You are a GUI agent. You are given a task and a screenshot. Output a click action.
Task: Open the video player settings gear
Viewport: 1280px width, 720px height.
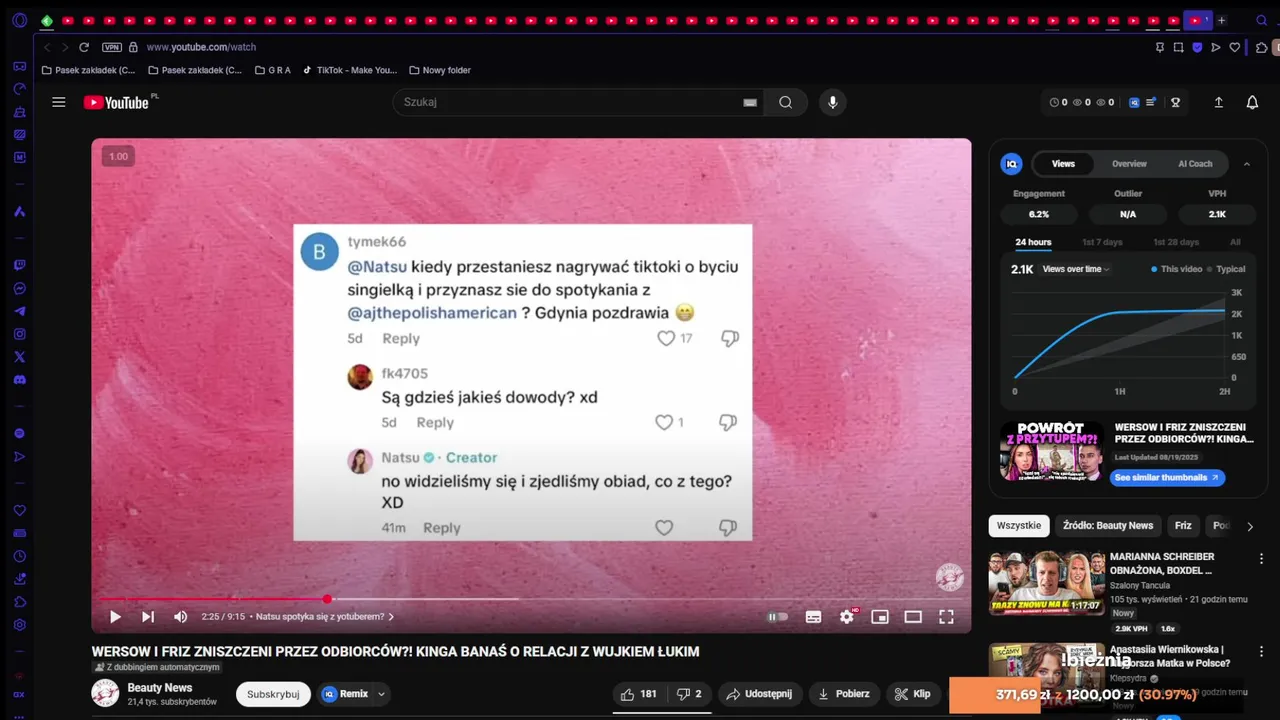pos(847,617)
